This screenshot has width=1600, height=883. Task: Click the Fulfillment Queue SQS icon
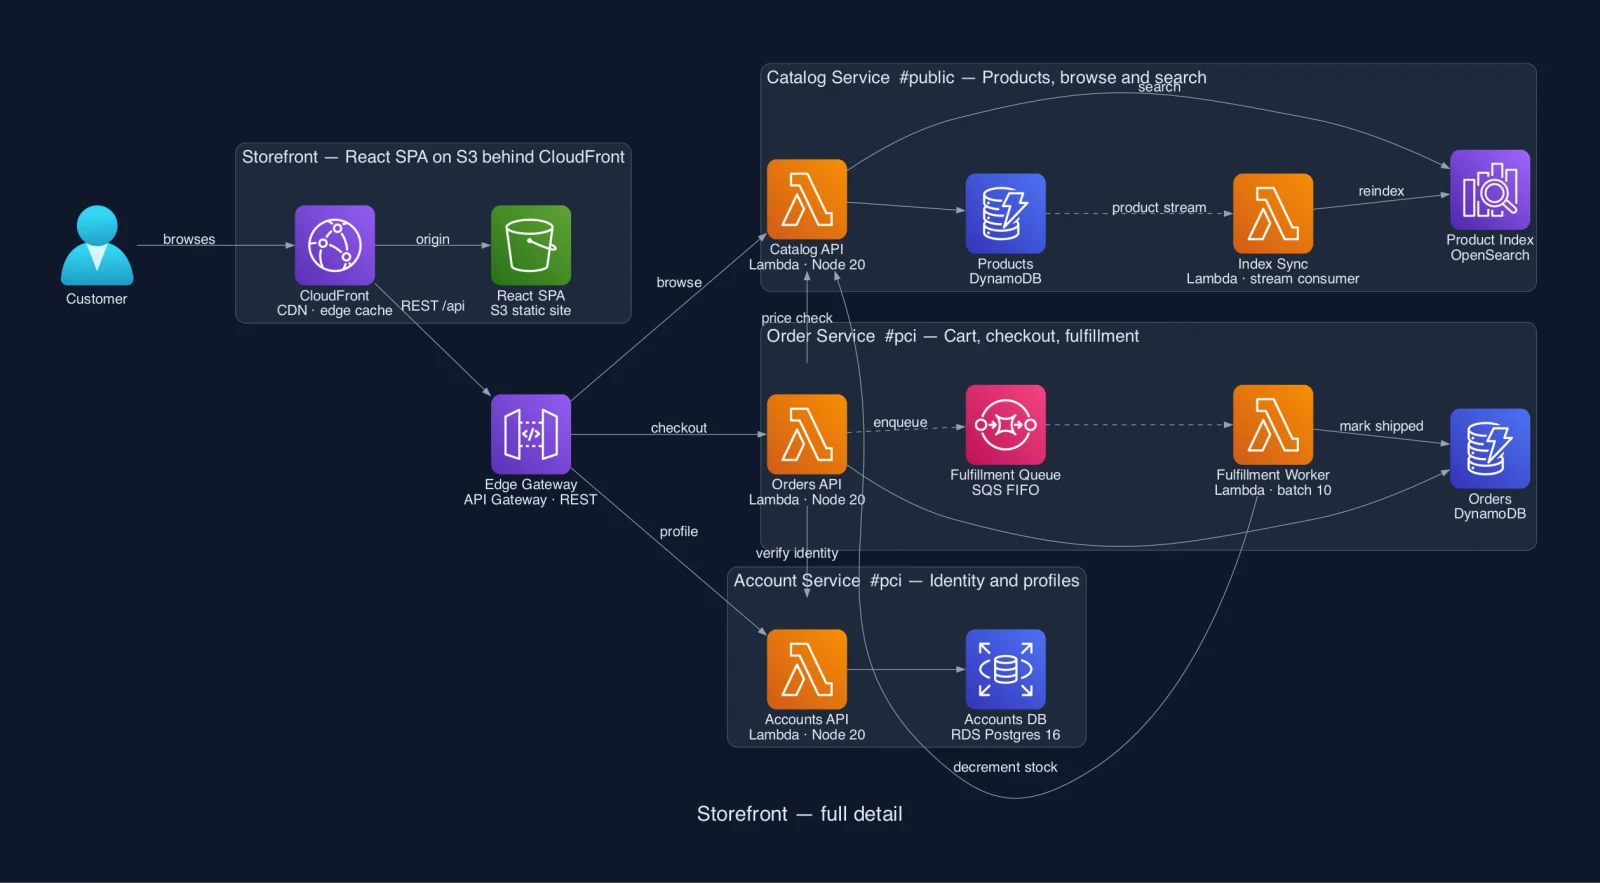(x=1006, y=425)
